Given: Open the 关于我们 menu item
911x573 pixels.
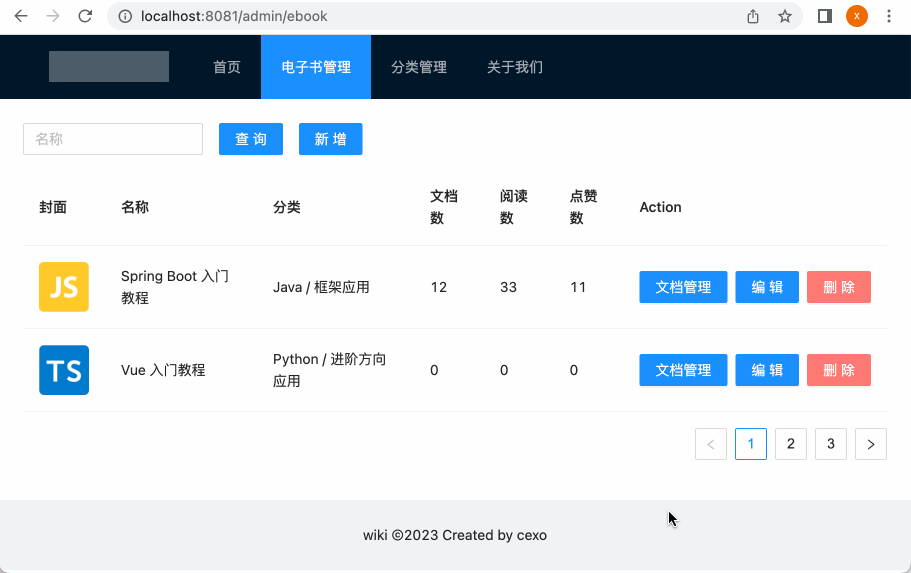Looking at the screenshot, I should [515, 67].
